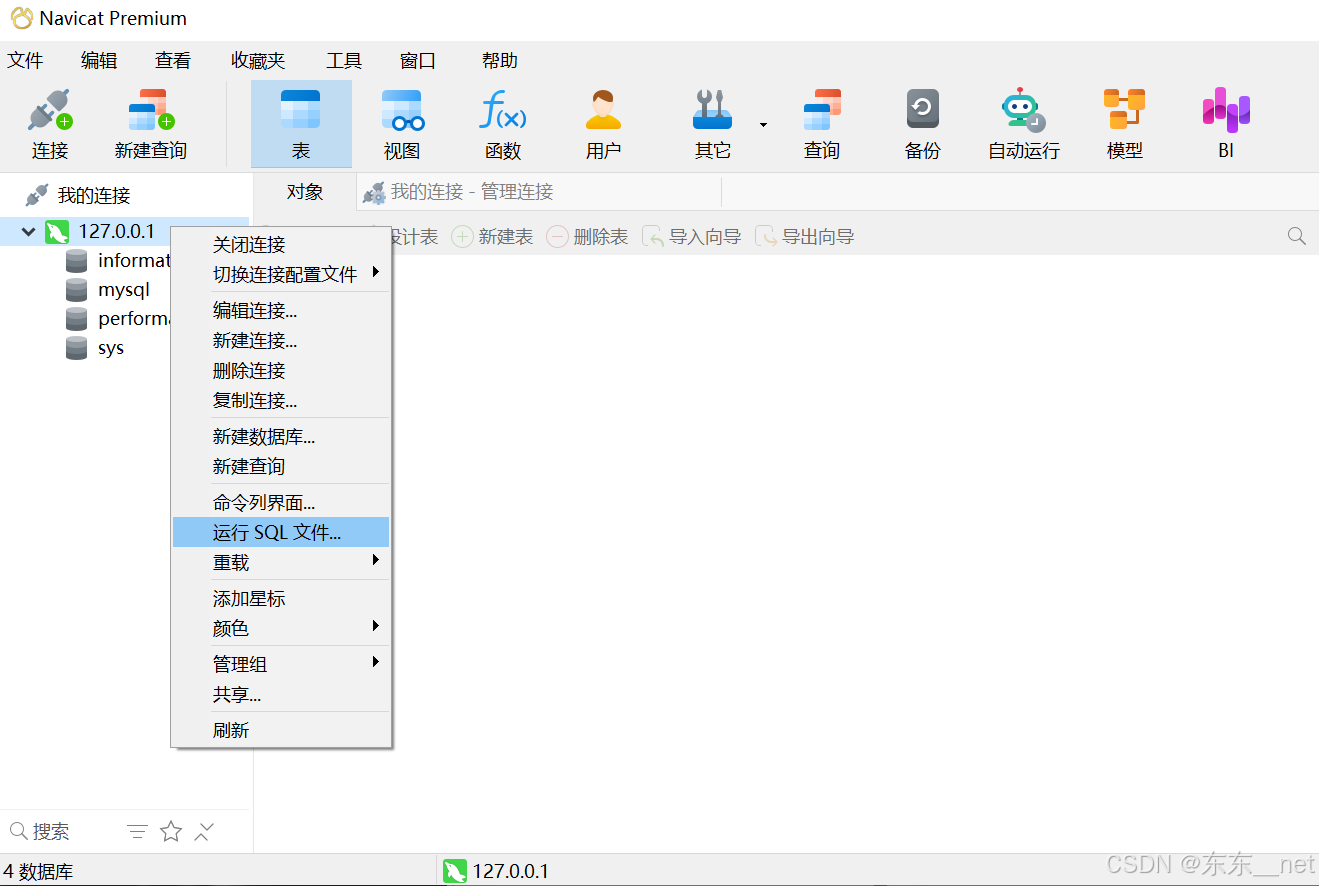Screen dimensions: 1319x886
Task: Choose 刷新 (Refresh) from context menu
Action: 281,731
